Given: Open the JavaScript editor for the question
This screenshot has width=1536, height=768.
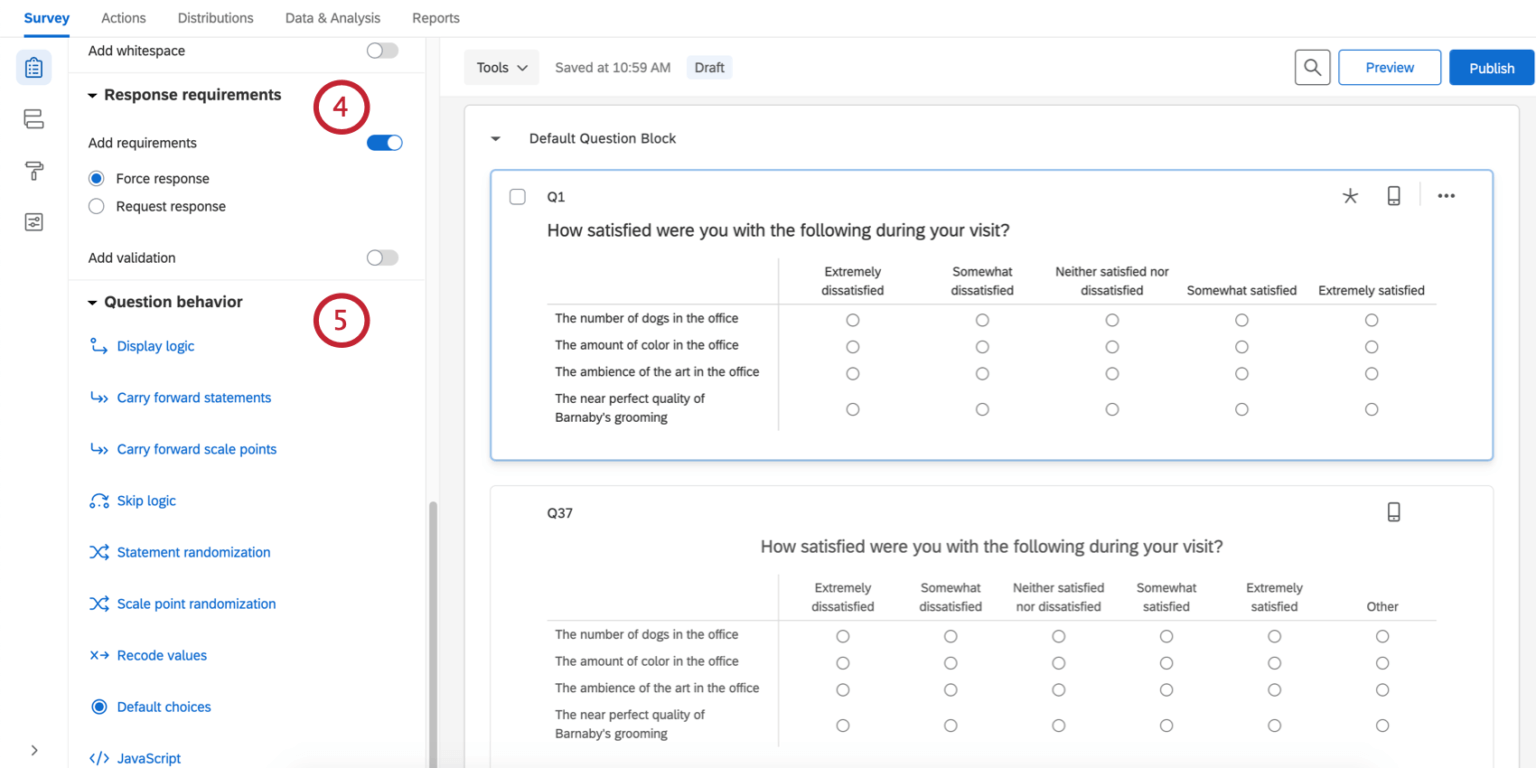Looking at the screenshot, I should (145, 757).
